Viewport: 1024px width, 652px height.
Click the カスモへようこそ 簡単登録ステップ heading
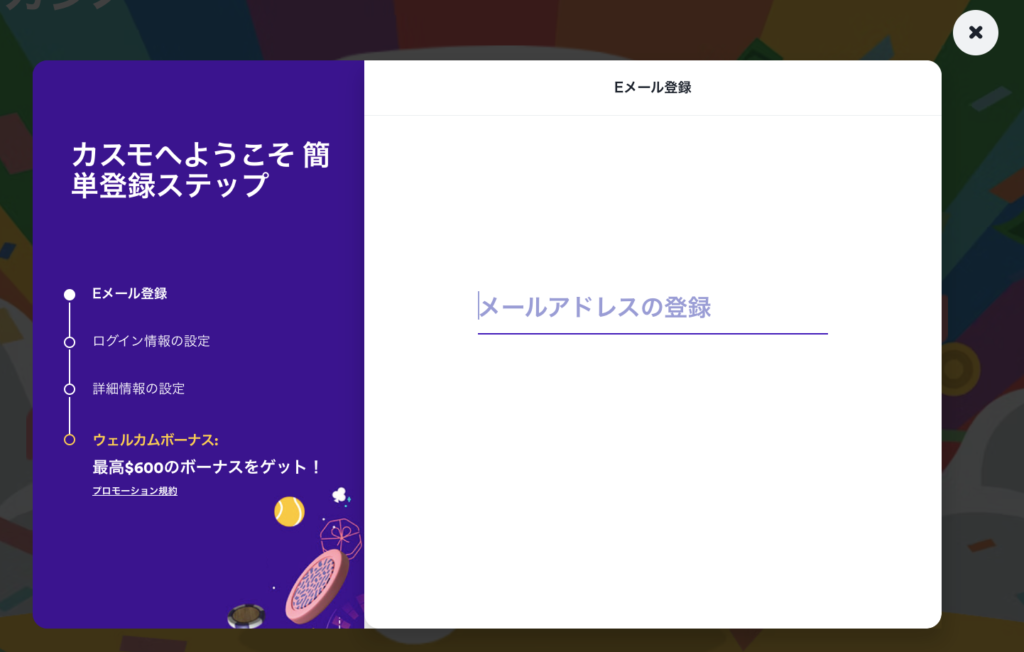(200, 170)
